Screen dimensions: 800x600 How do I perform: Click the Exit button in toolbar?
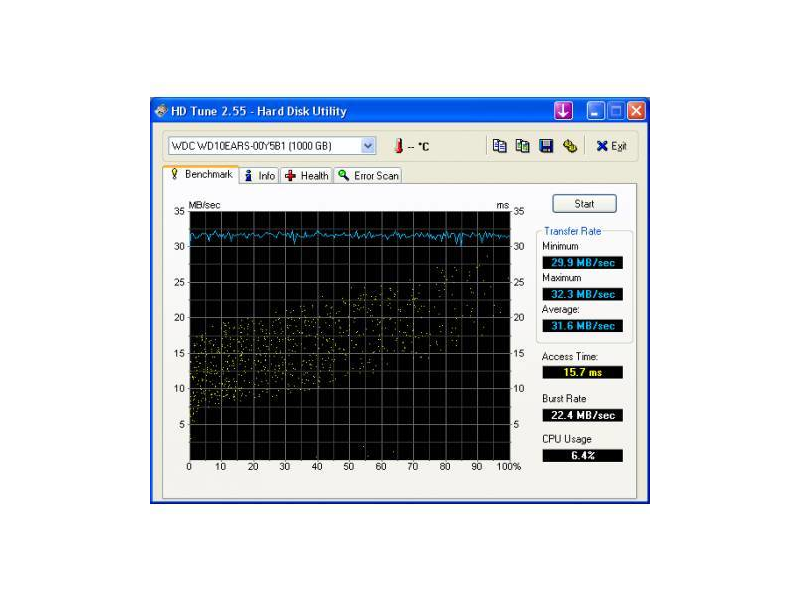612,146
